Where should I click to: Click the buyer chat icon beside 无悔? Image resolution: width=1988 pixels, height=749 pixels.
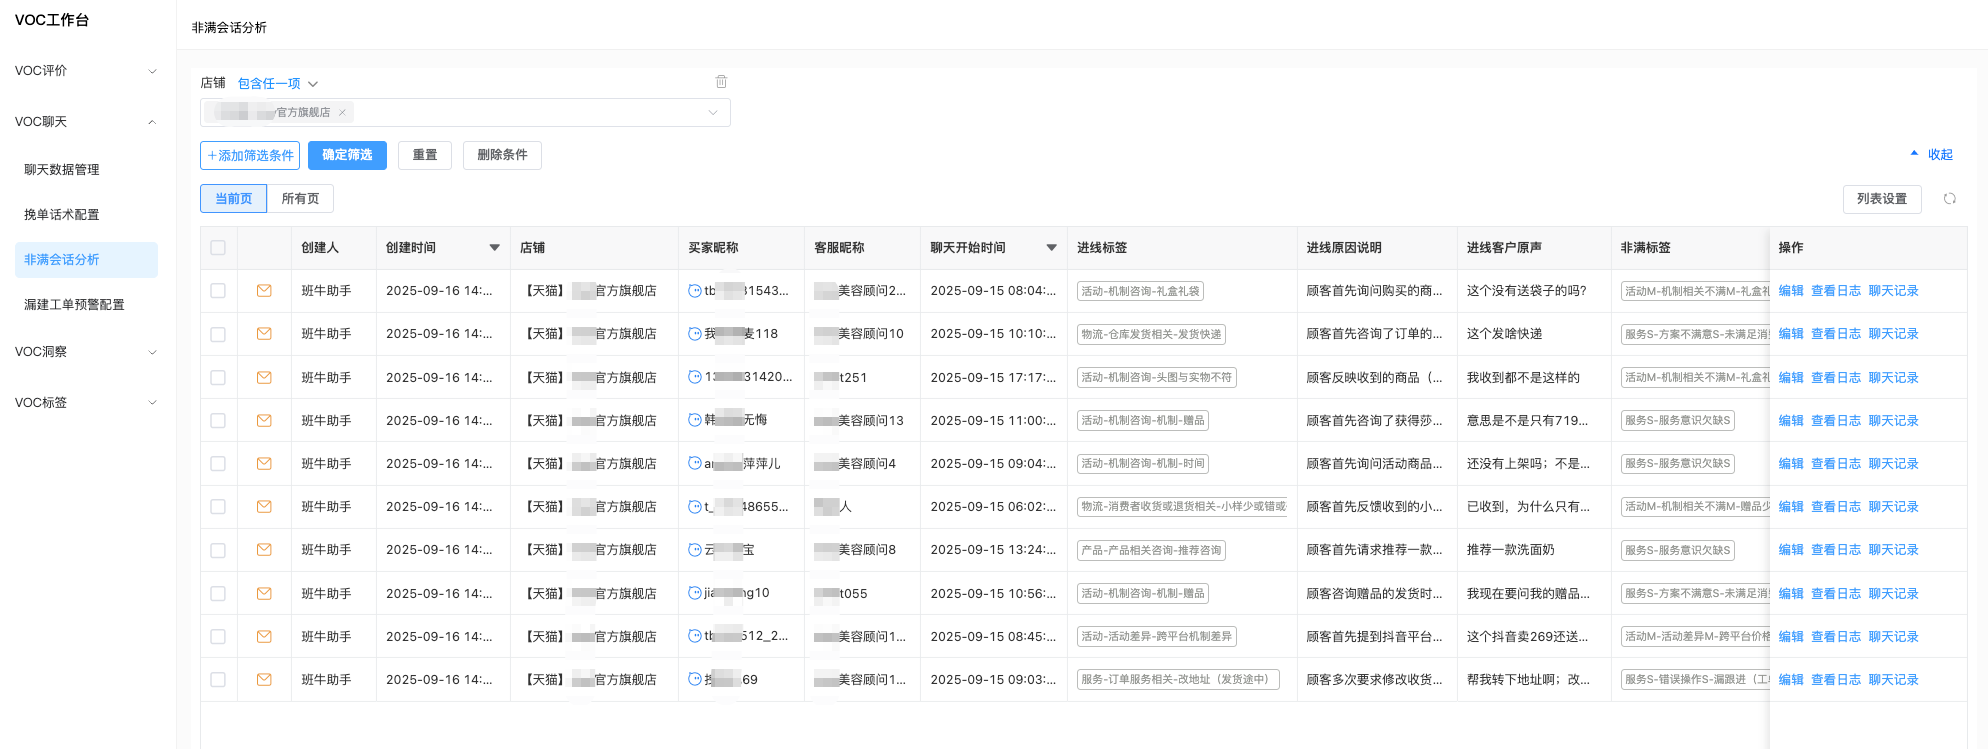pyautogui.click(x=695, y=420)
